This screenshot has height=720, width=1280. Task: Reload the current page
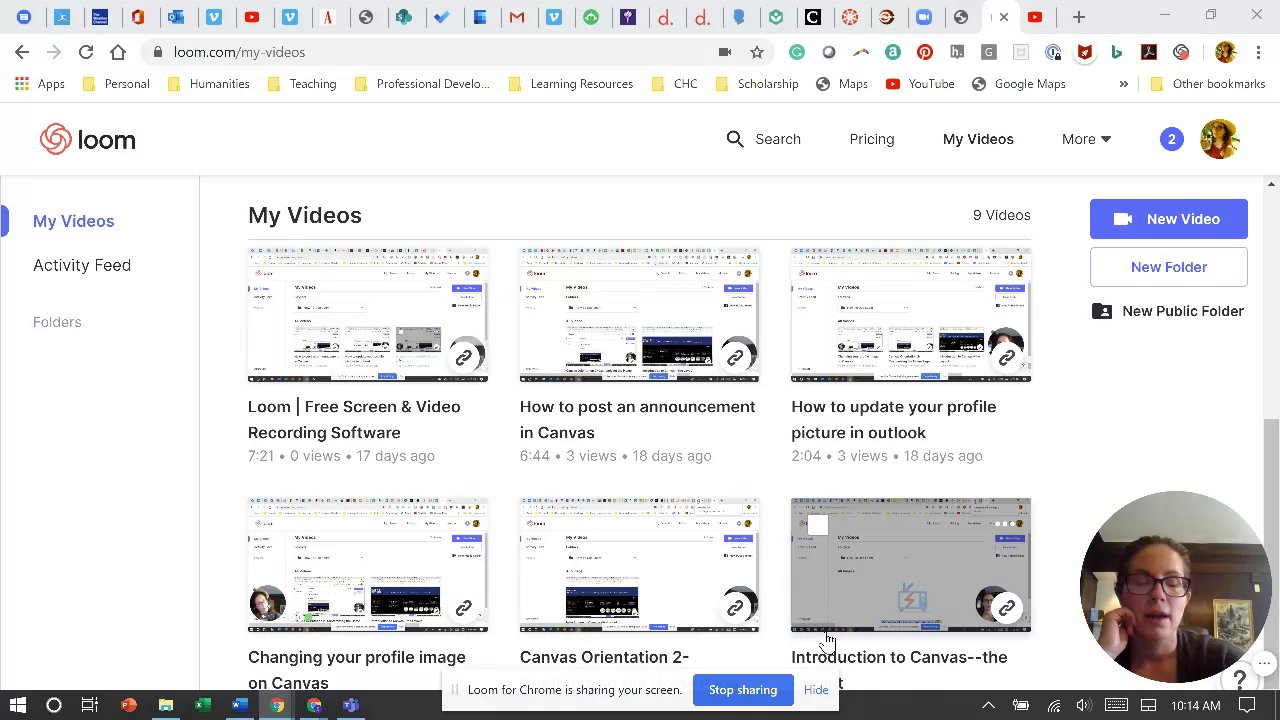[86, 52]
